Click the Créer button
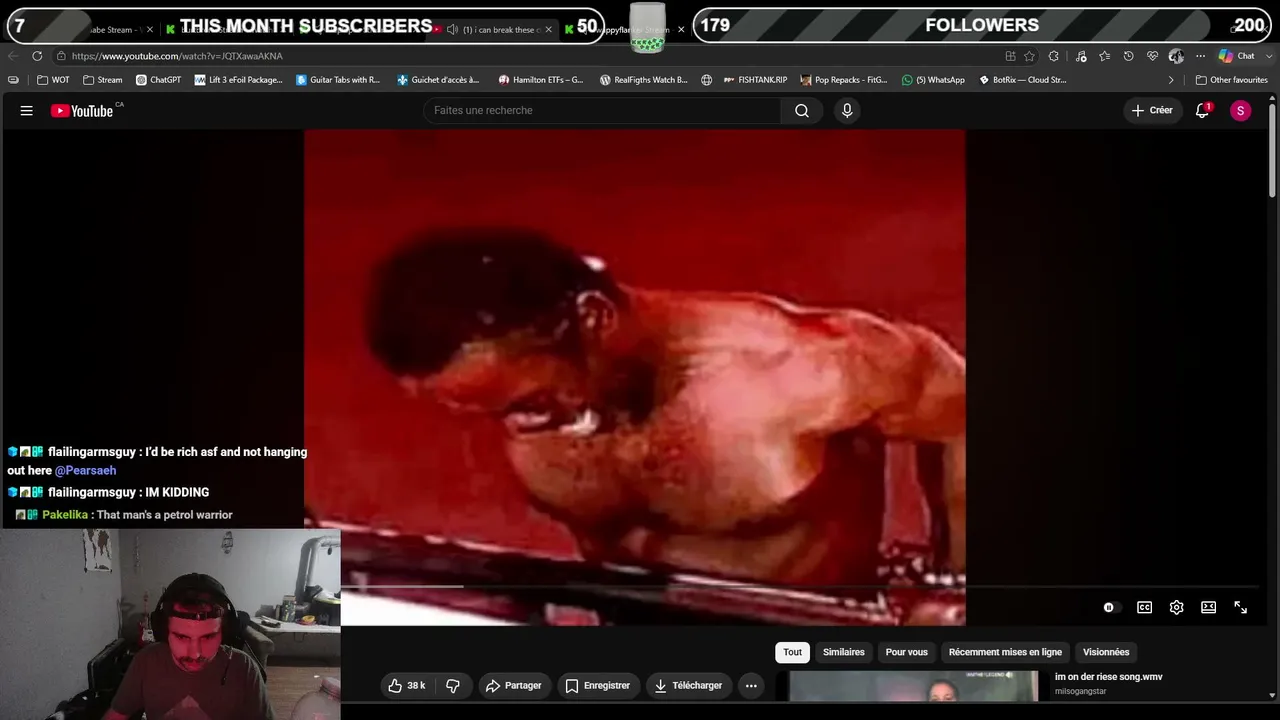Image resolution: width=1280 pixels, height=720 pixels. [x=1151, y=111]
